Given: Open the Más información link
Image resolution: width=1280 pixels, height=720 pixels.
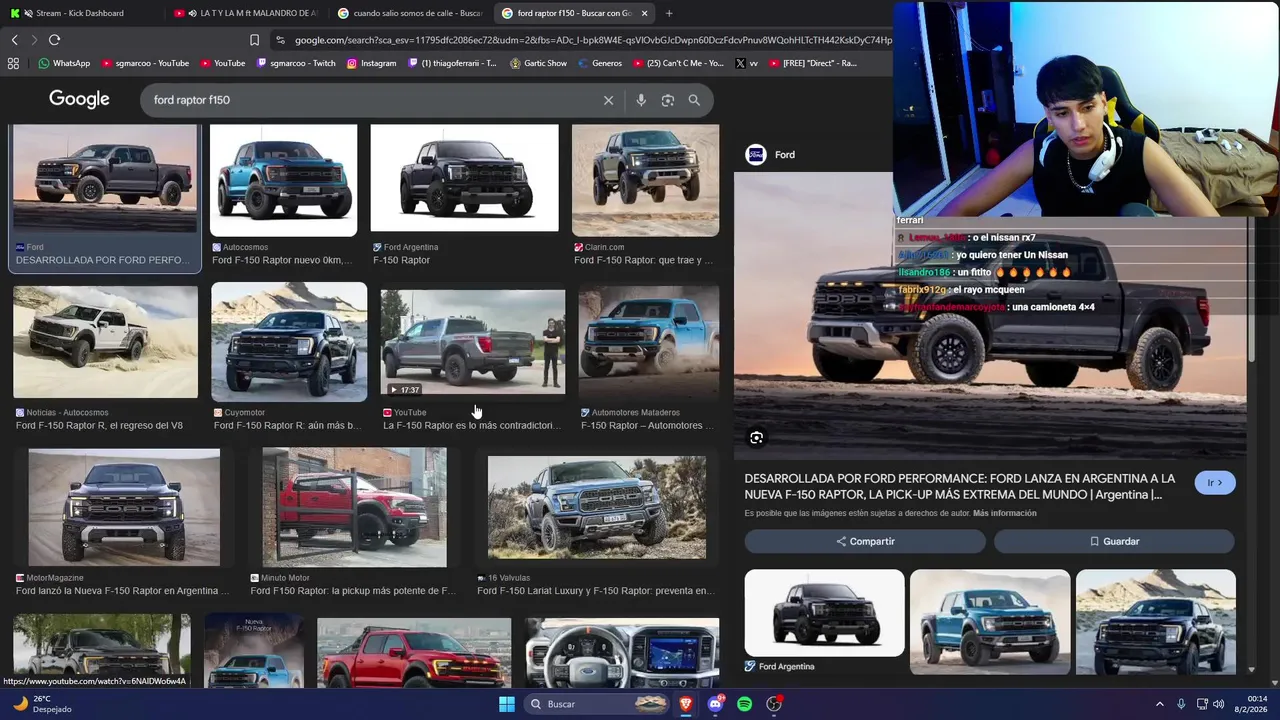Looking at the screenshot, I should tap(1004, 513).
